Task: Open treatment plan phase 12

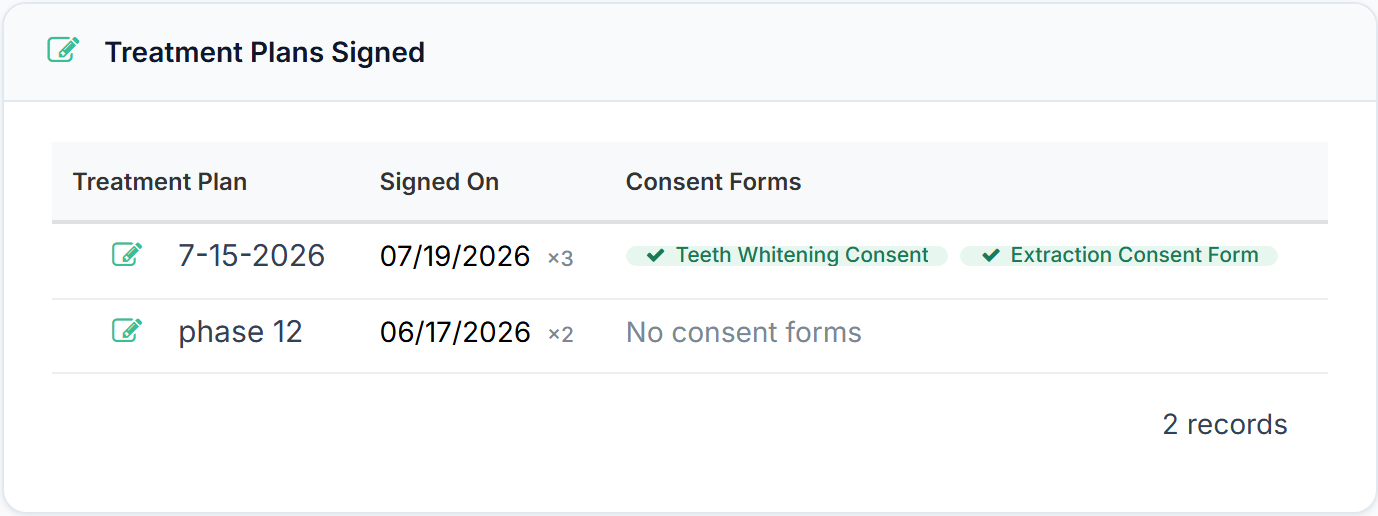Action: pos(240,332)
